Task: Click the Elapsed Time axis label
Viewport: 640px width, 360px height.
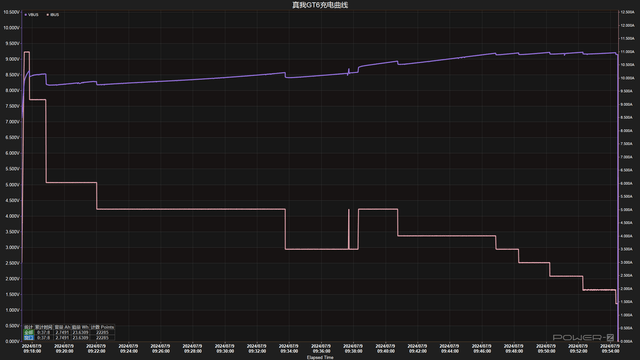Action: click(x=320, y=358)
